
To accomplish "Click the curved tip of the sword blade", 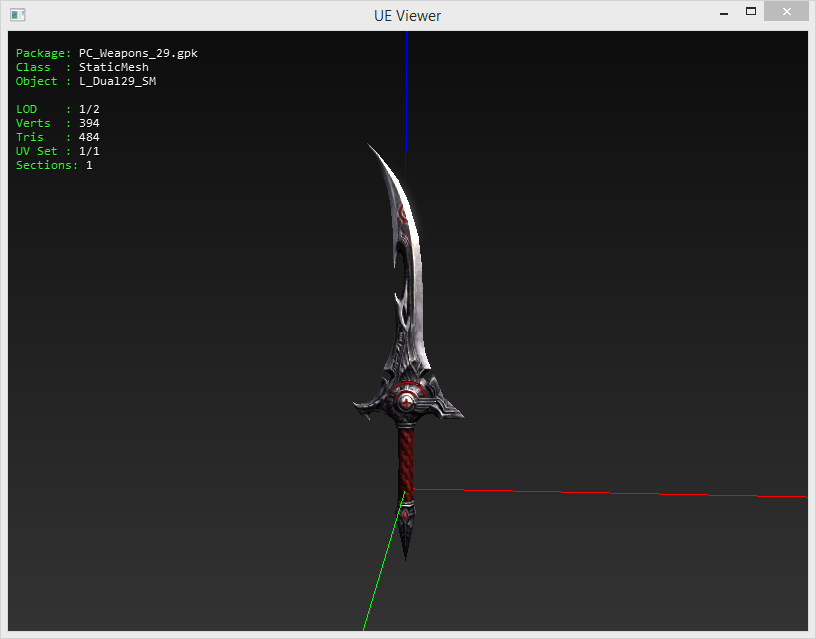I will pyautogui.click(x=379, y=158).
